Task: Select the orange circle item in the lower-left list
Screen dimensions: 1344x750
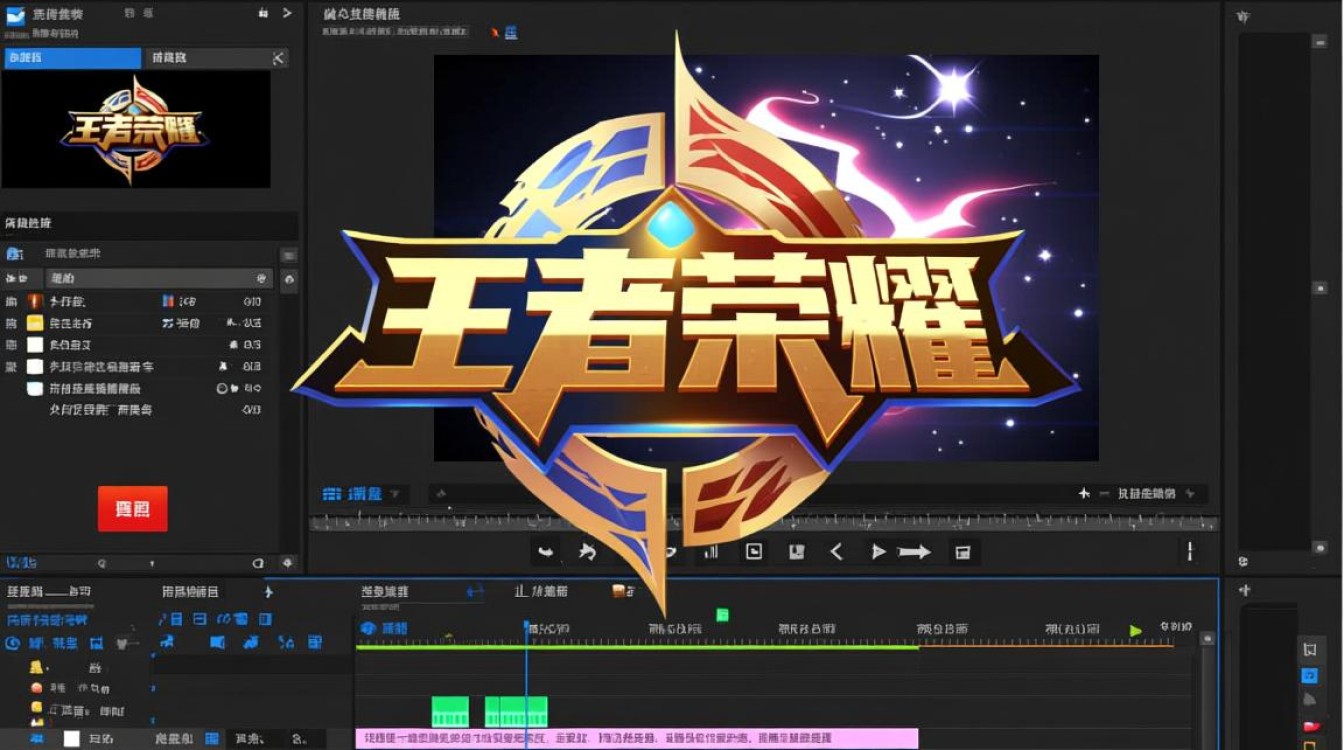Action: tap(36, 688)
